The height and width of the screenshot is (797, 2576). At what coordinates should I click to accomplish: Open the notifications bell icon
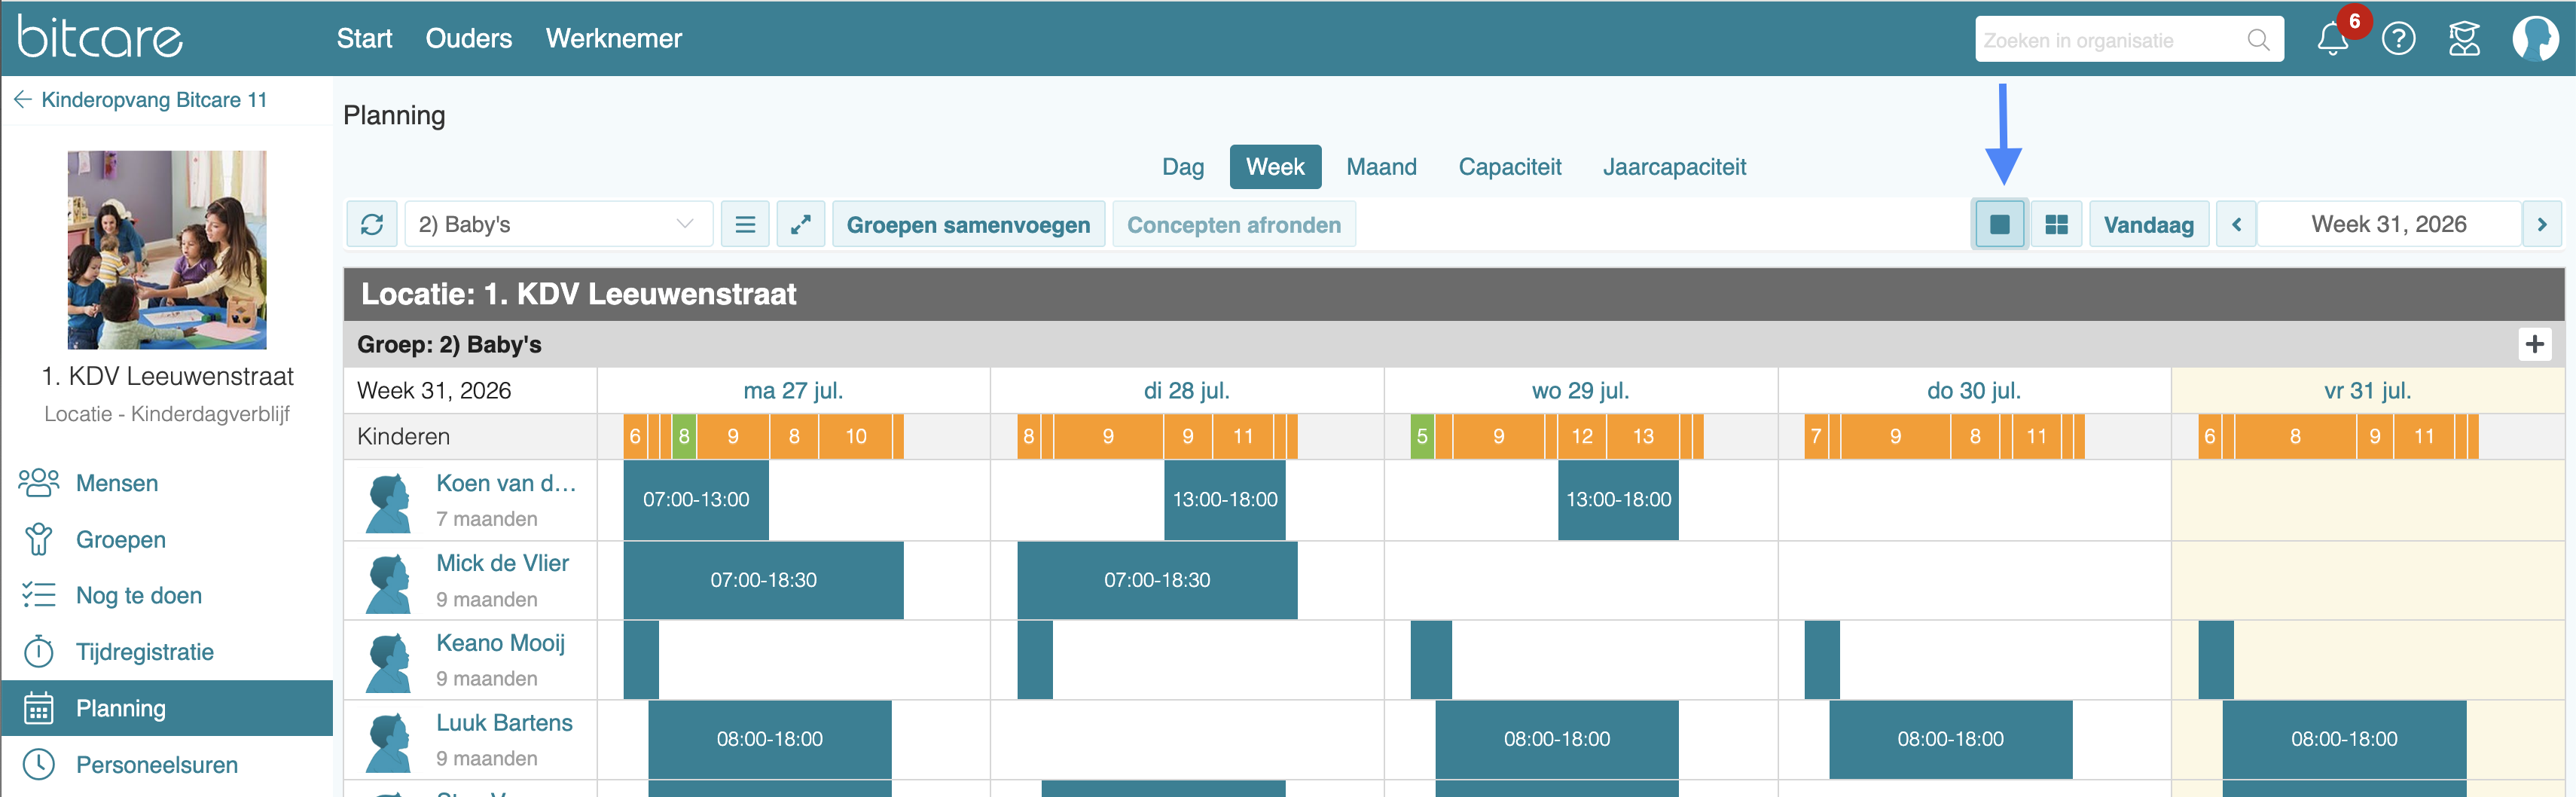click(2332, 39)
